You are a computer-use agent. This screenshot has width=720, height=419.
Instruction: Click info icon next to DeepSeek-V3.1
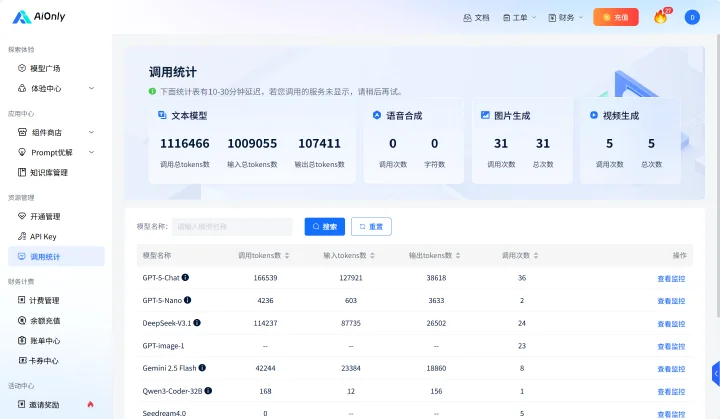coord(197,323)
